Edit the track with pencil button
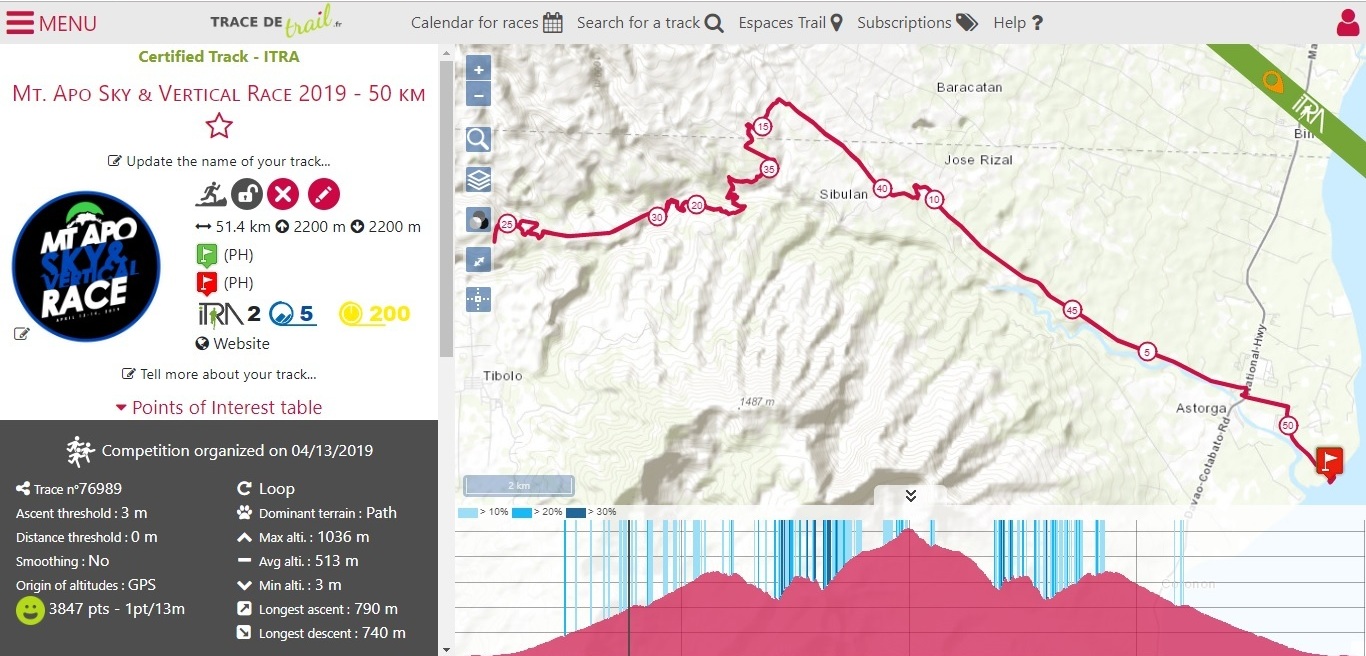 [324, 194]
